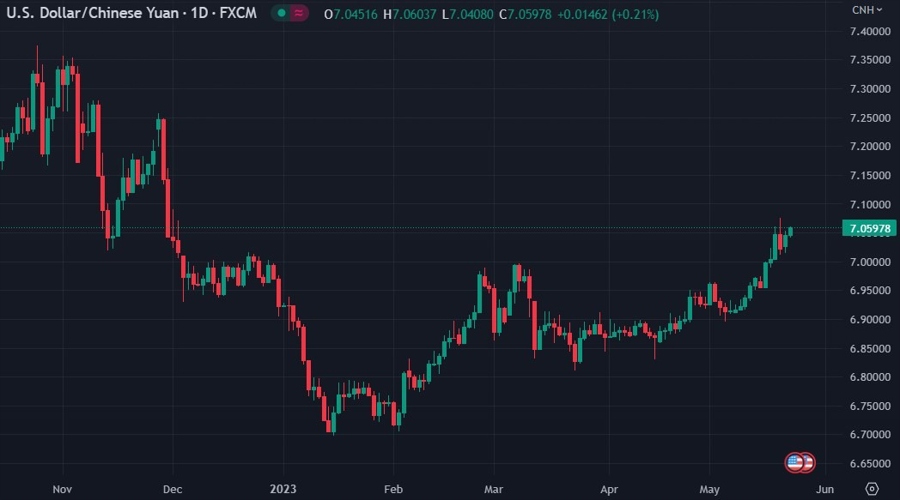This screenshot has width=900, height=500.
Task: Click the May label on time axis
Action: pyautogui.click(x=709, y=489)
